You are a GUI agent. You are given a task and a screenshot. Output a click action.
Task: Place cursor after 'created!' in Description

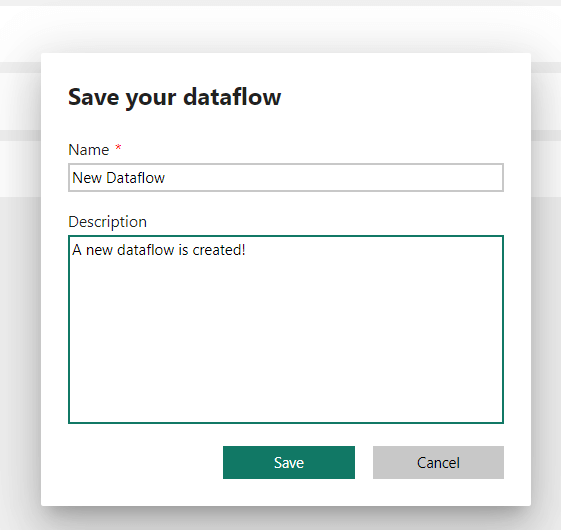(246, 250)
